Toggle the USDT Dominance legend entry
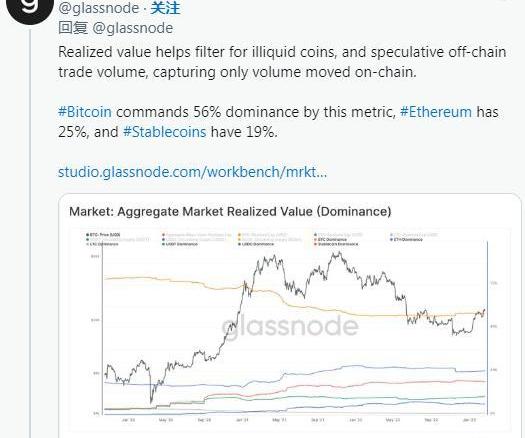The image size is (525, 438). (179, 244)
